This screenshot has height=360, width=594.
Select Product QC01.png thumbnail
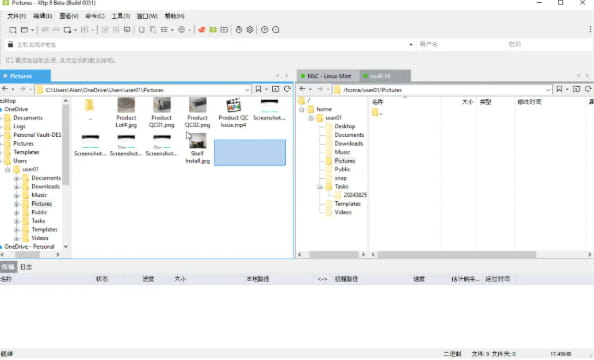pyautogui.click(x=161, y=113)
